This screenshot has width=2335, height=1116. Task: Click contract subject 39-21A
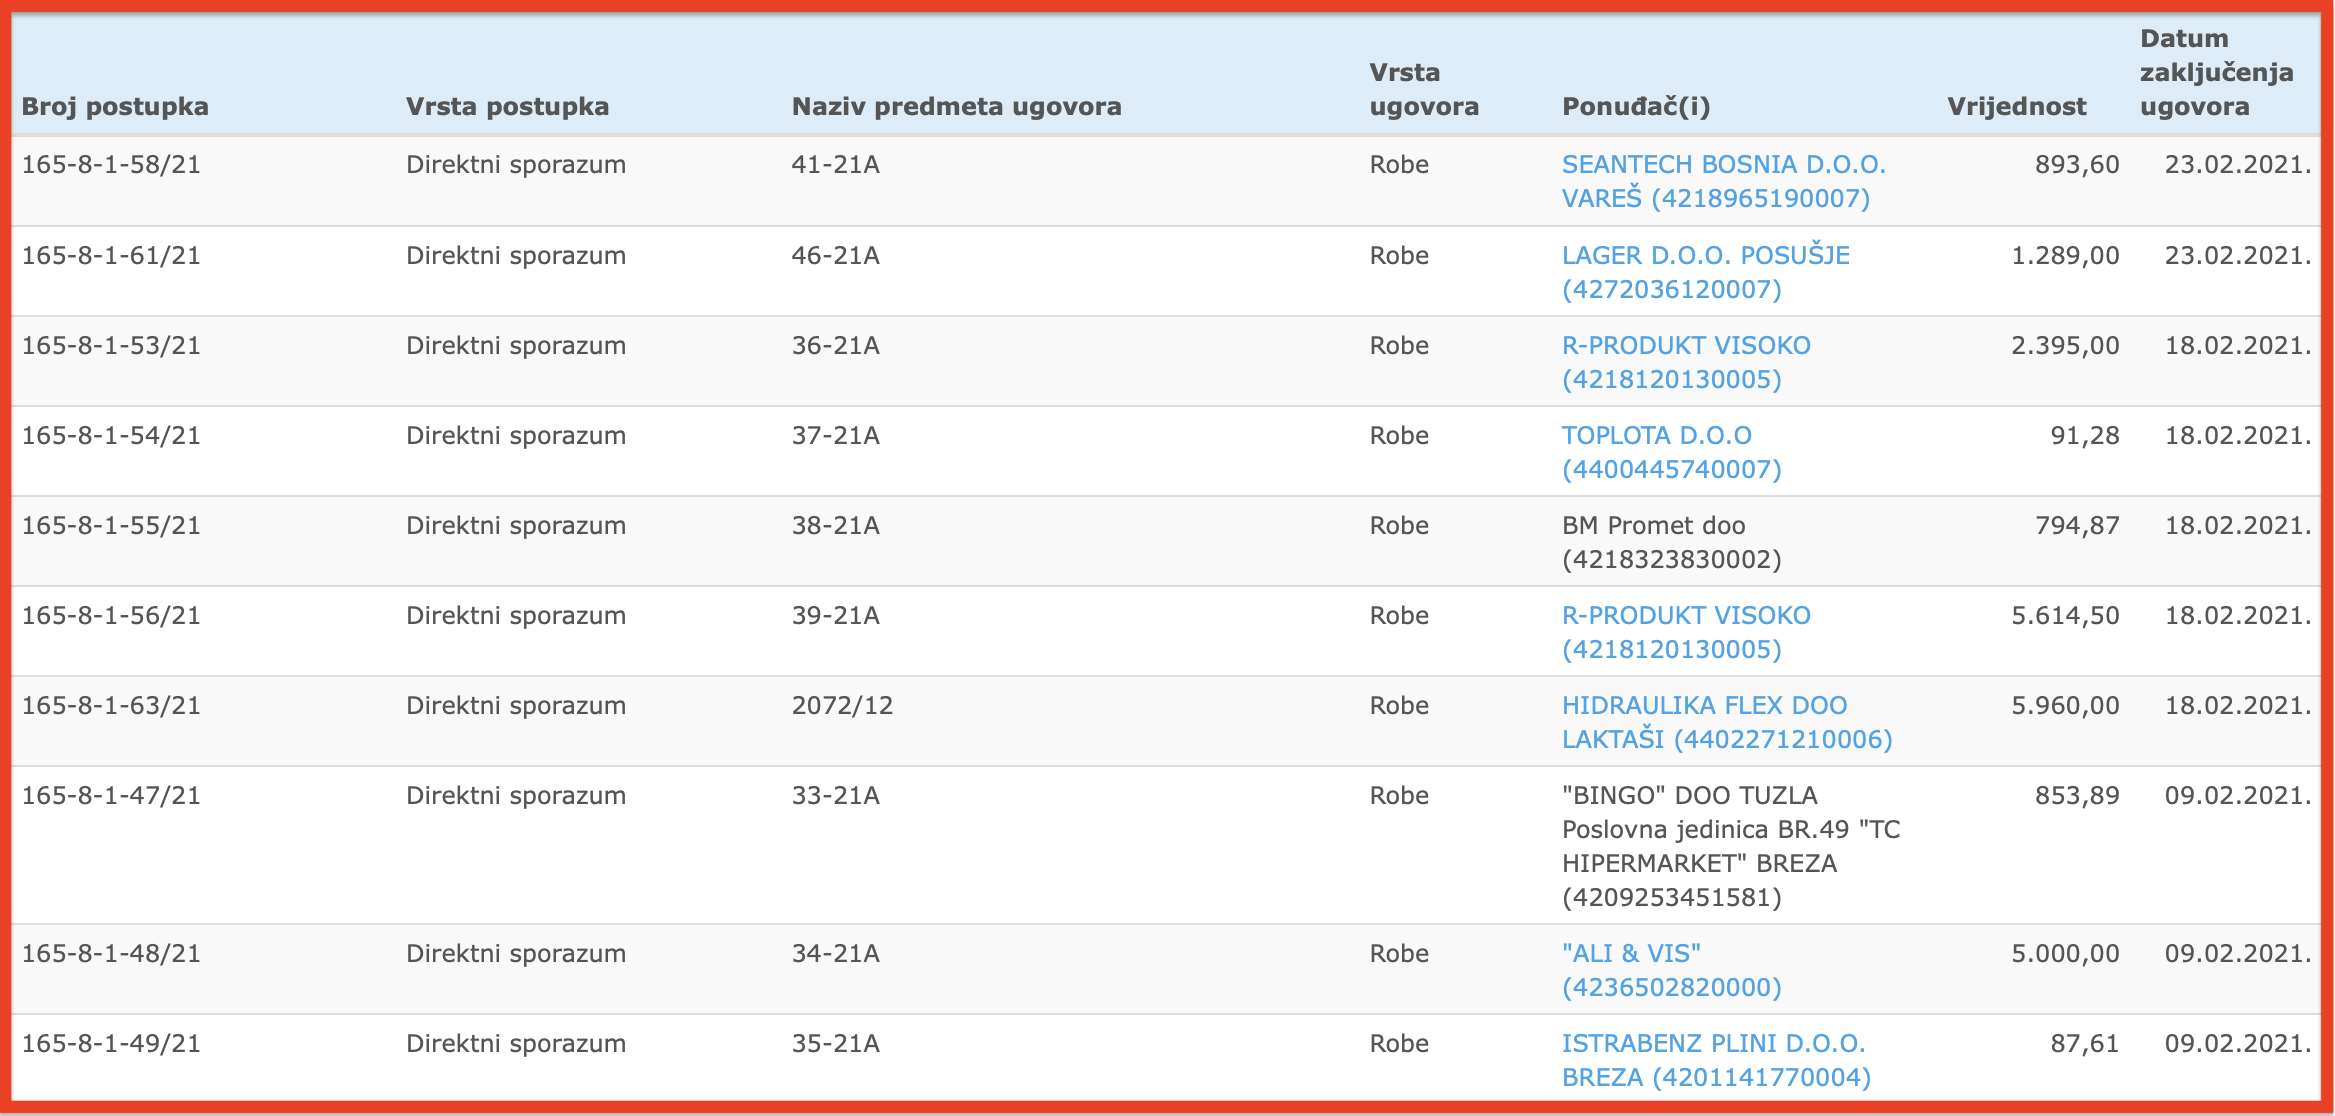[x=835, y=615]
